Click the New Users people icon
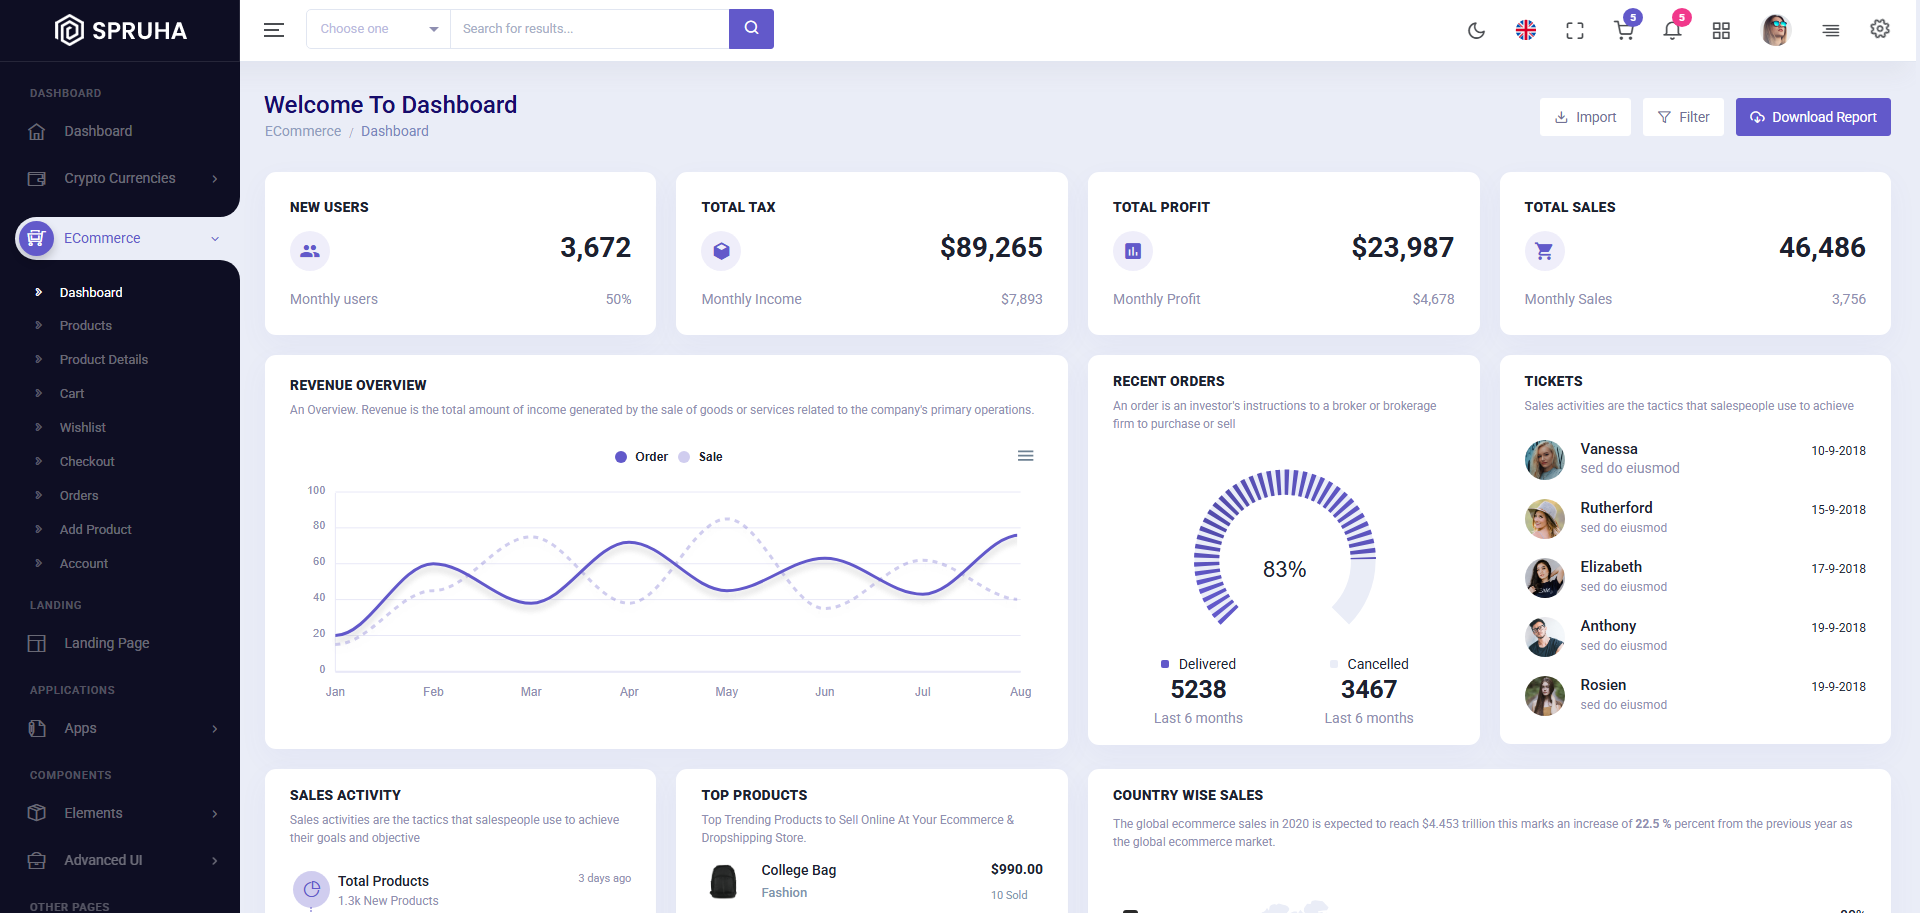This screenshot has height=913, width=1920. click(x=310, y=251)
